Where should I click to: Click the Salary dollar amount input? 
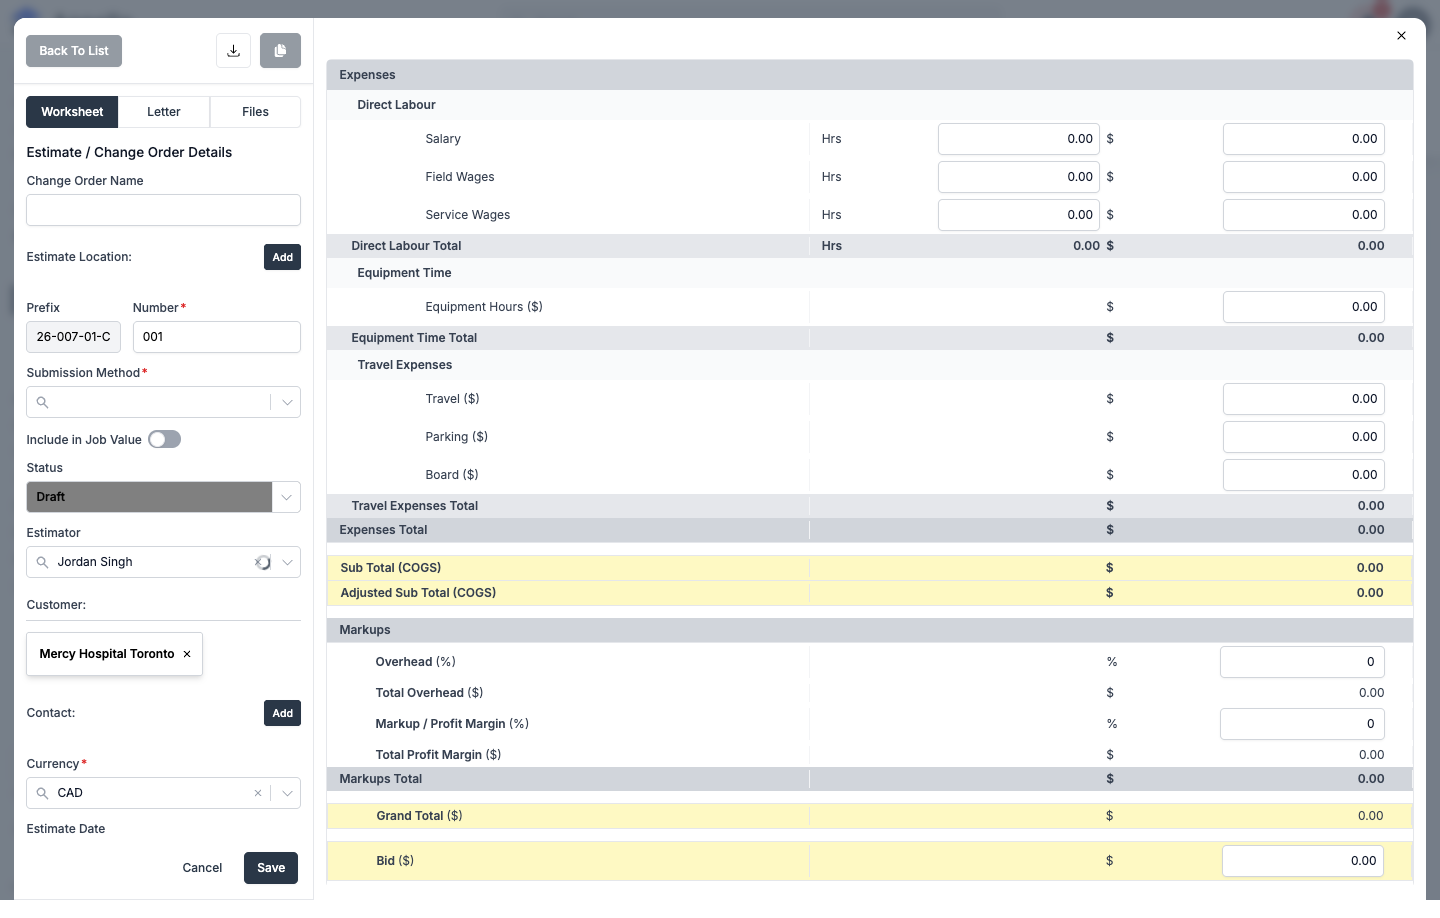coord(1304,139)
